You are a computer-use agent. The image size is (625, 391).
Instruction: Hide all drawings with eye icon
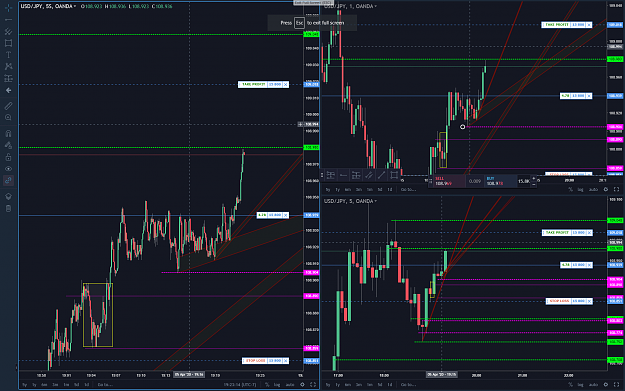8,169
